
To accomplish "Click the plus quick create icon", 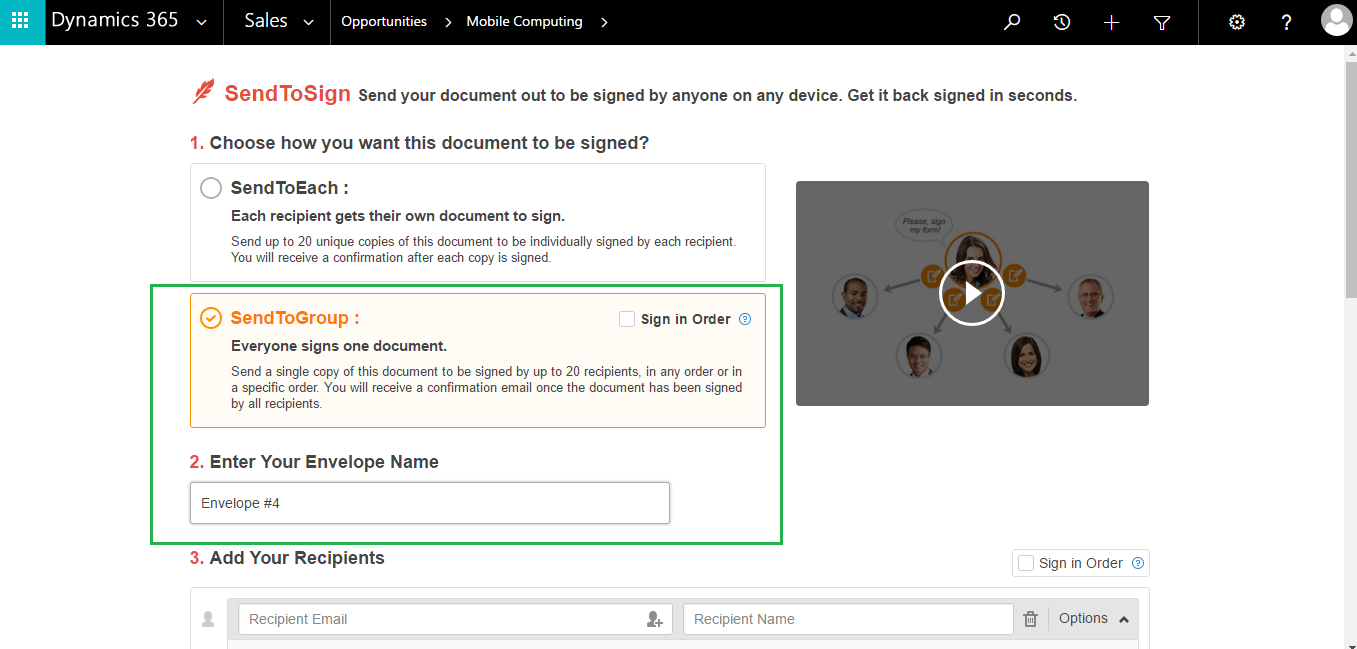I will point(1111,22).
